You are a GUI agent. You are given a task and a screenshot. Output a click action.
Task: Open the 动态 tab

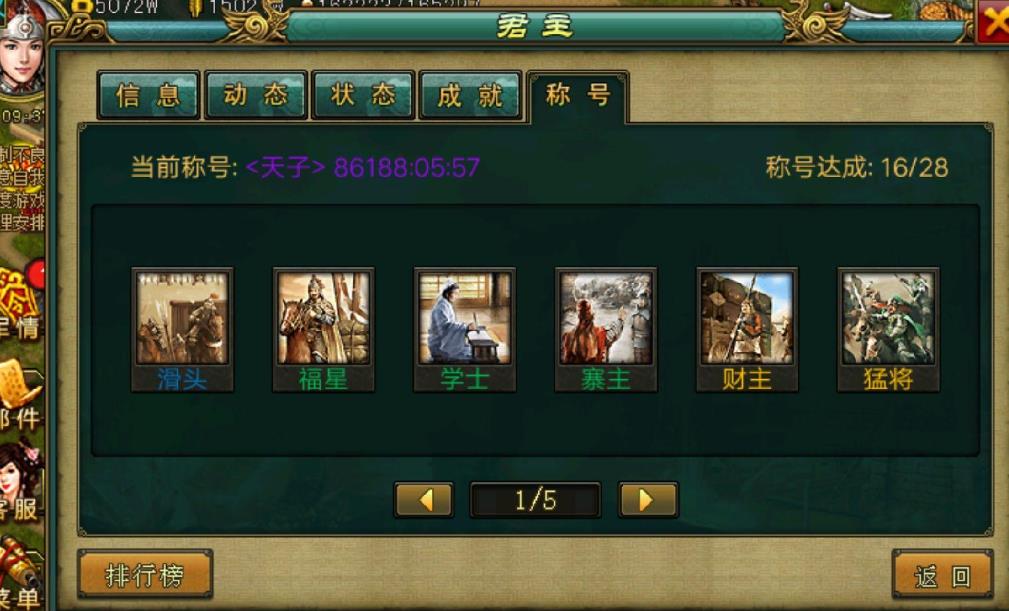(x=255, y=95)
